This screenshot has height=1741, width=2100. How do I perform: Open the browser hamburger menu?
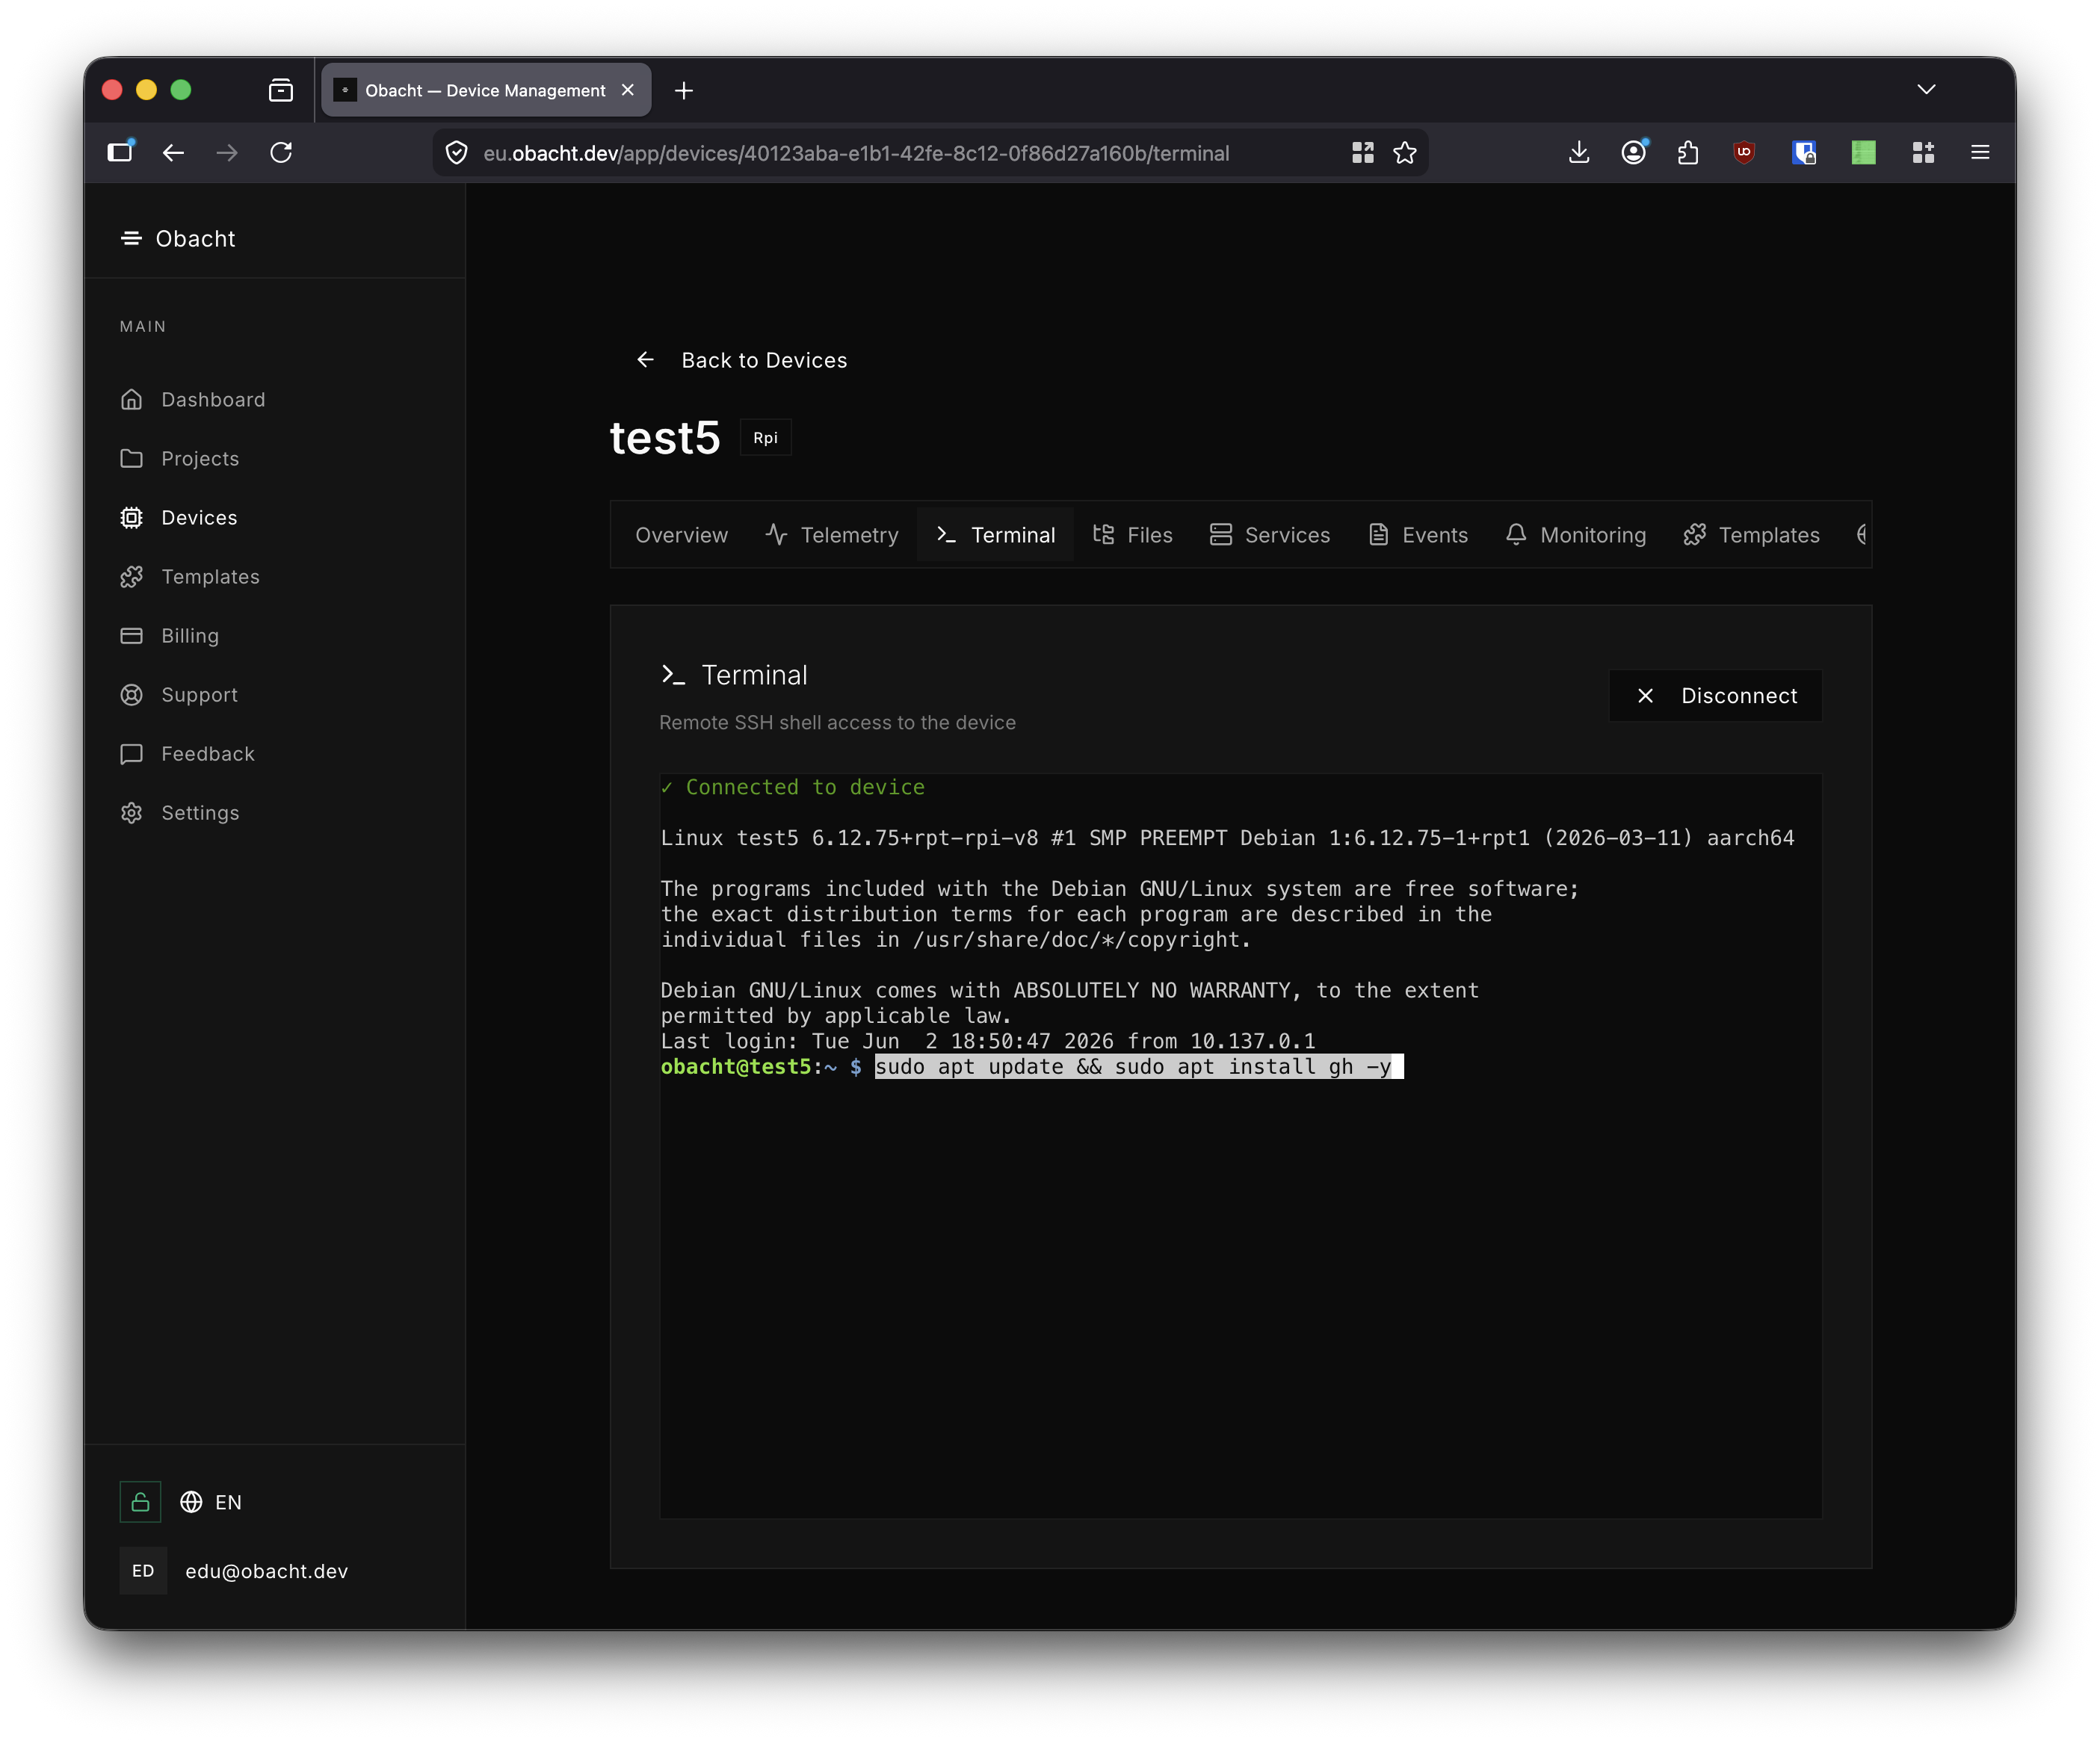coord(1980,152)
